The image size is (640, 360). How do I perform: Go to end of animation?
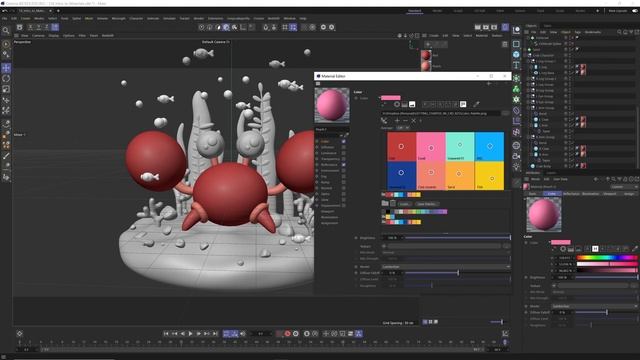pos(215,334)
